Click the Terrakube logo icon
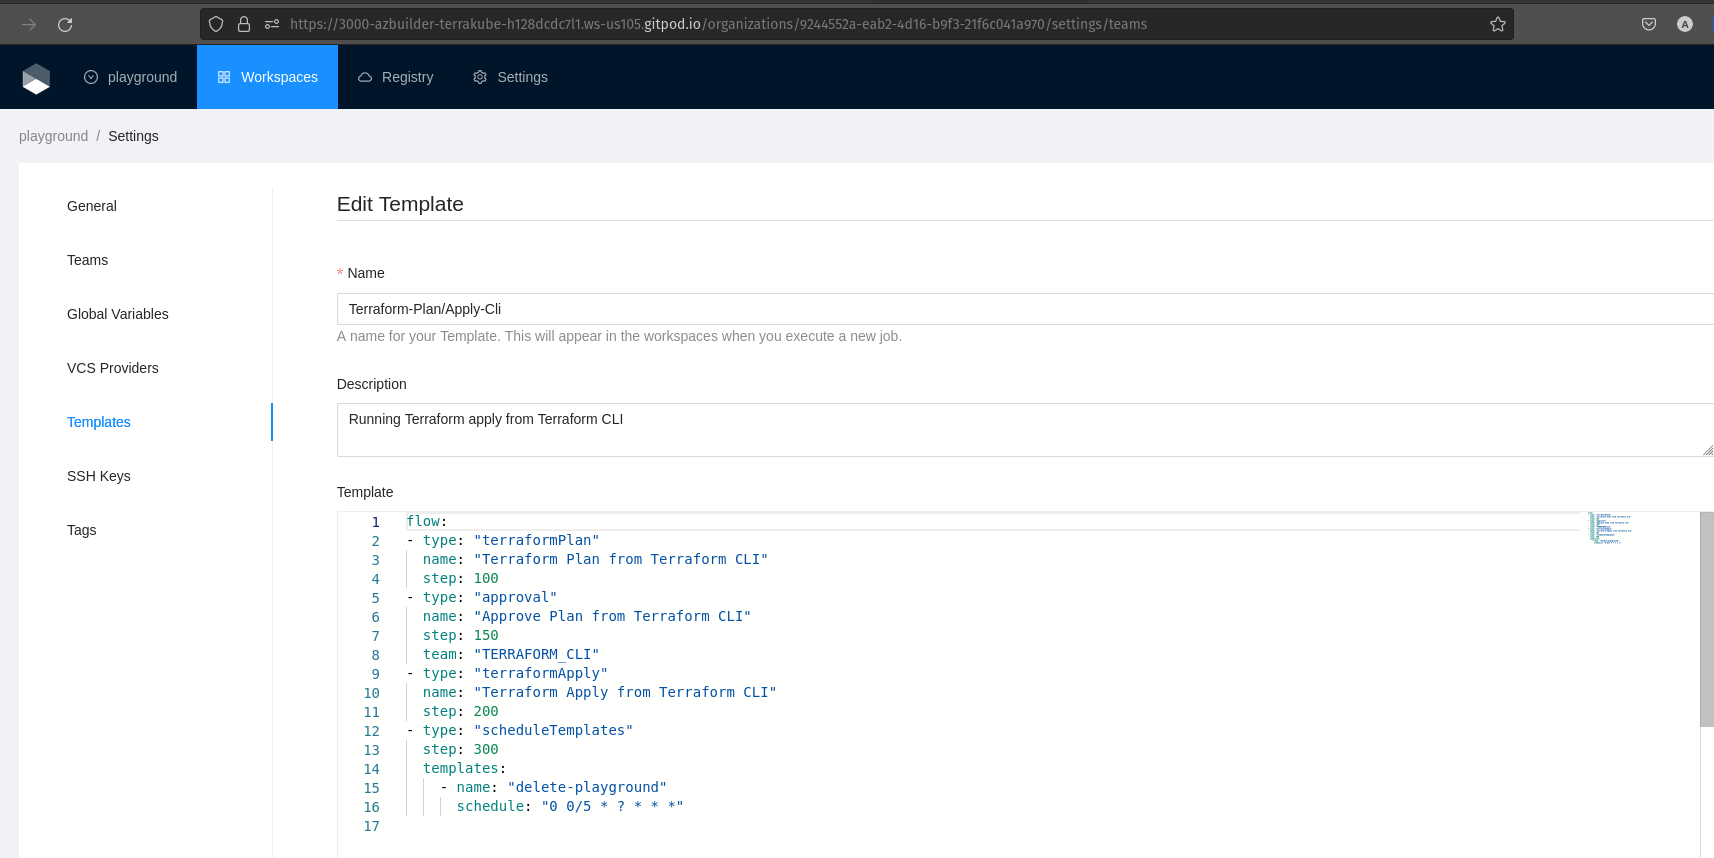The width and height of the screenshot is (1714, 858). pos(36,78)
